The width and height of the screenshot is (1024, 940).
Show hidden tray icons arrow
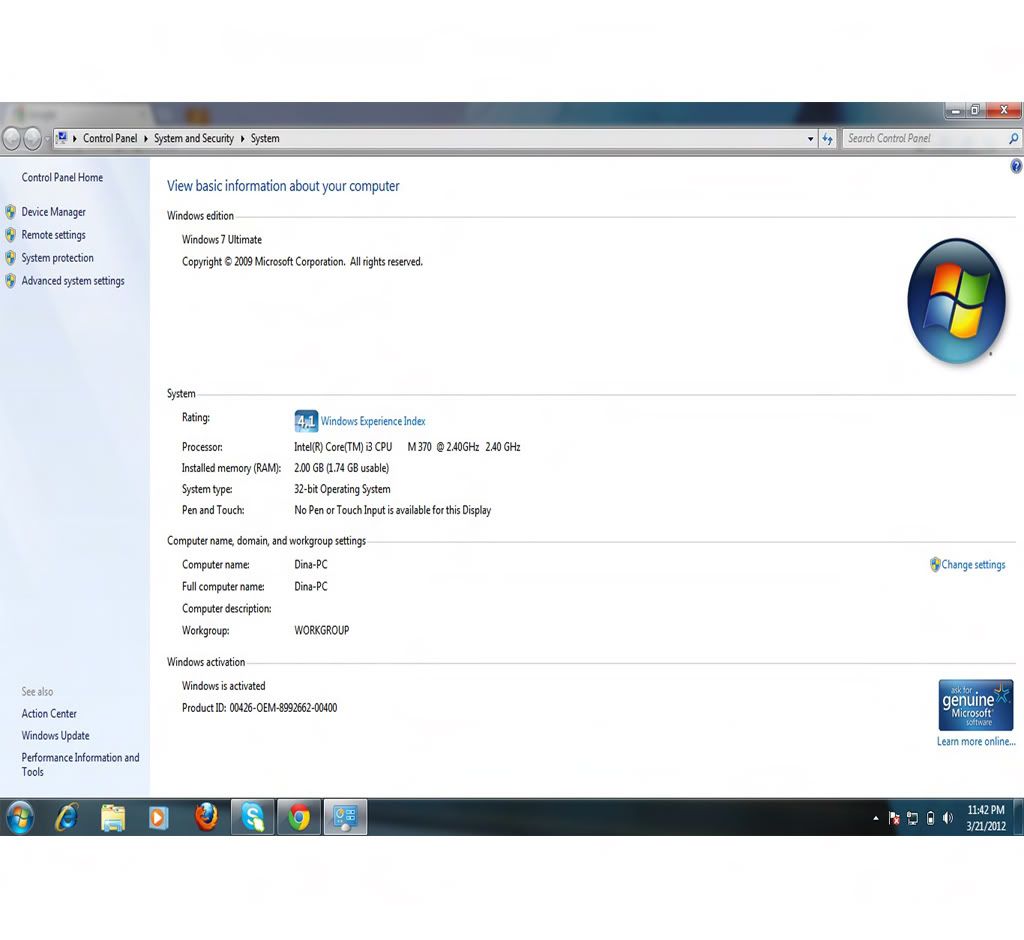coord(876,818)
